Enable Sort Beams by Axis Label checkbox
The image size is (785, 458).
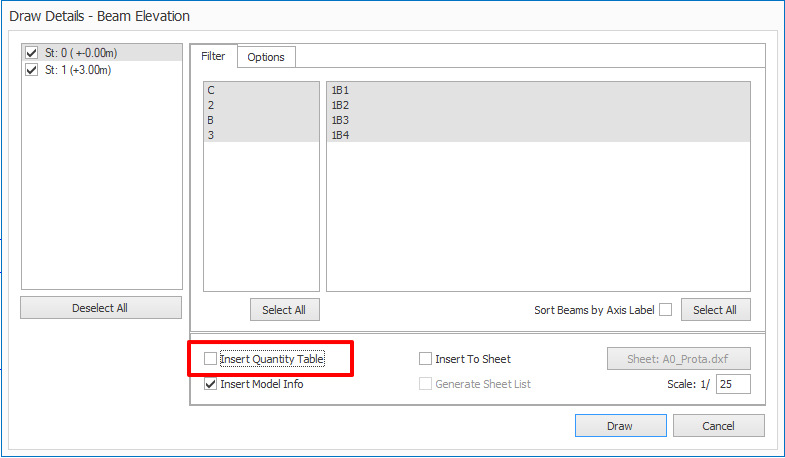[665, 310]
